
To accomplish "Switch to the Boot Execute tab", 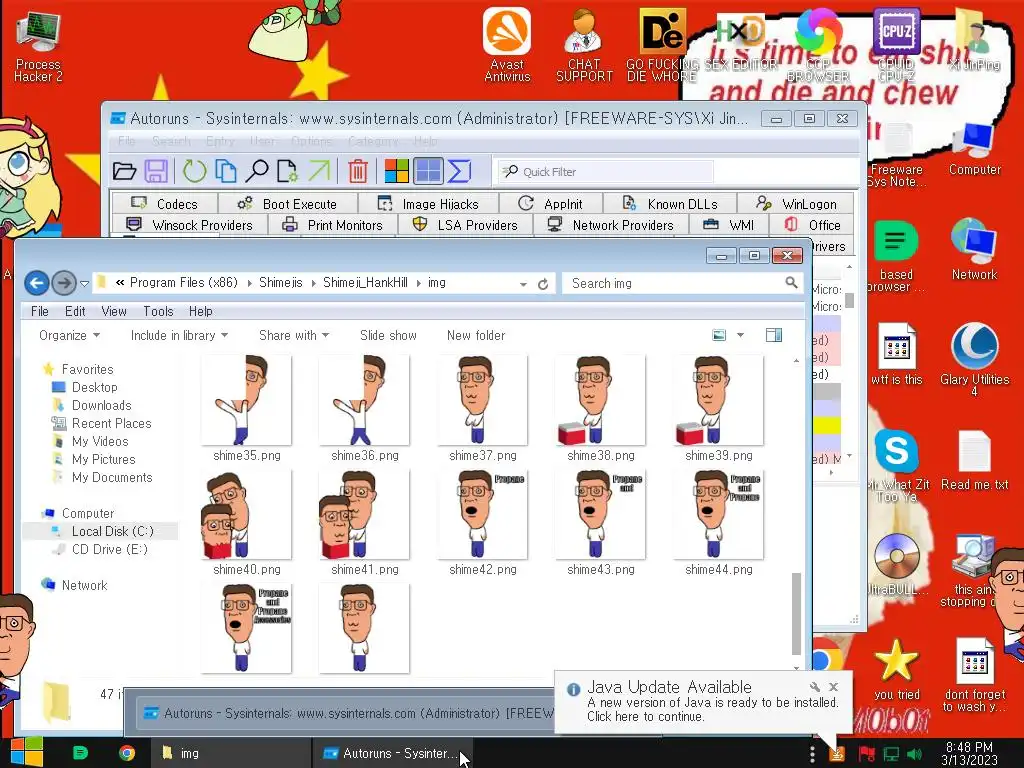I will (x=287, y=204).
